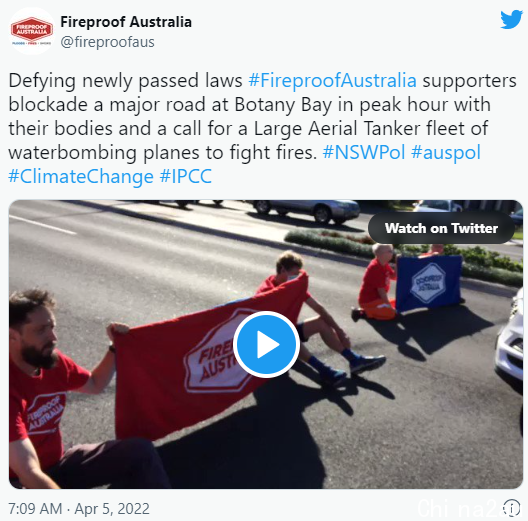Open the #auspol hashtag
The width and height of the screenshot is (528, 521).
tap(446, 153)
